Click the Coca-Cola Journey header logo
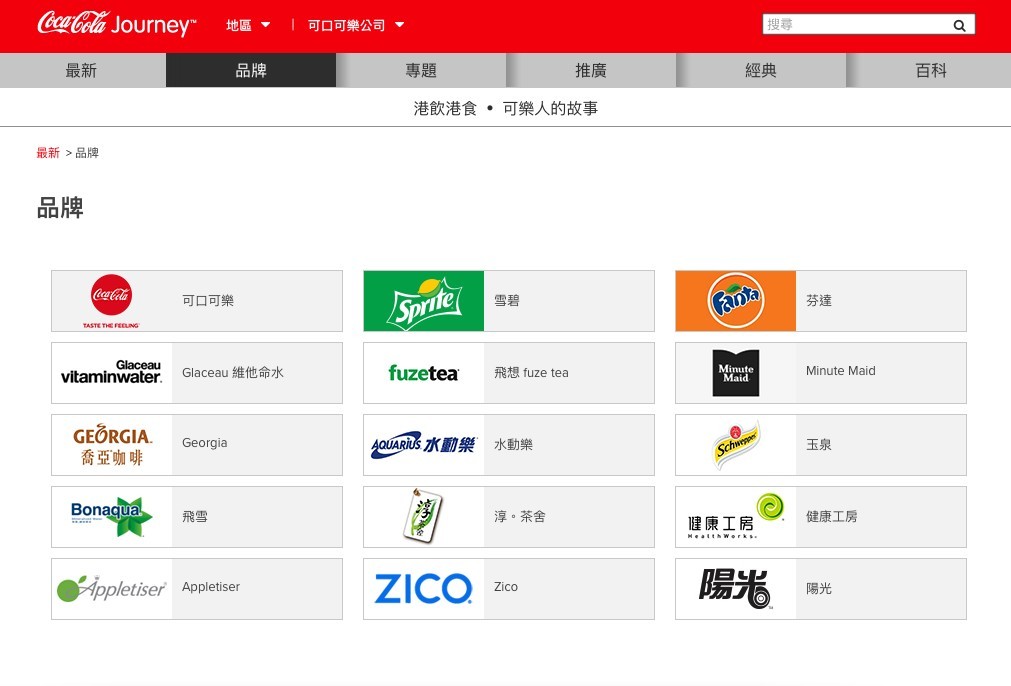Viewport: 1011px width, 686px height. pos(116,24)
